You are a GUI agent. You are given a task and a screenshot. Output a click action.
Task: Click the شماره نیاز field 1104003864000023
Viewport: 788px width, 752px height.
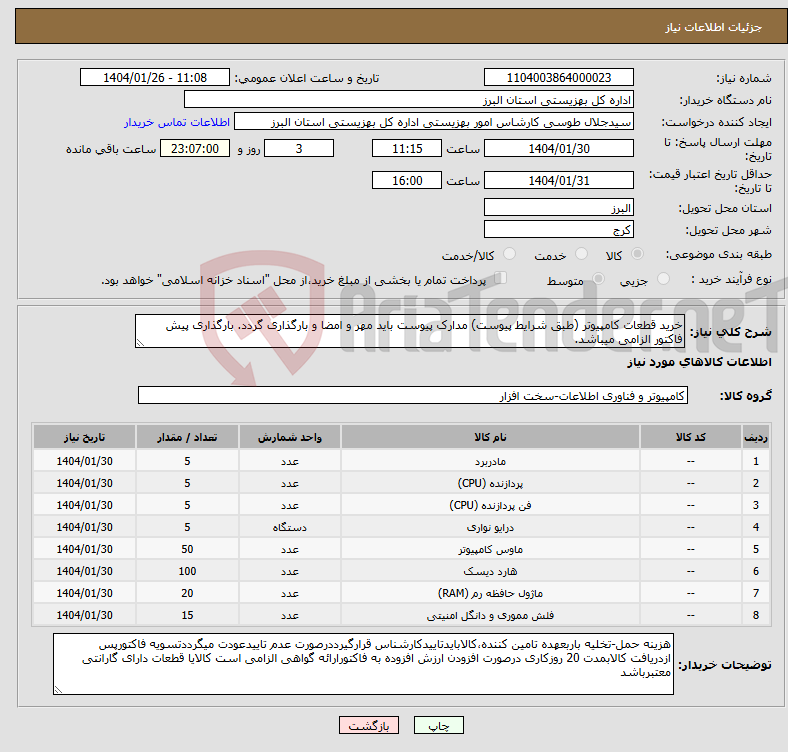coord(558,78)
